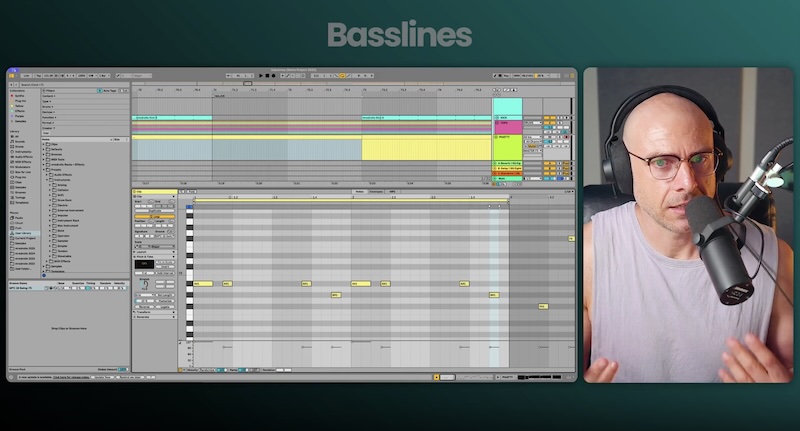Toggle the clip Loop button on
Viewport: 800px width, 431px height.
(x=154, y=217)
